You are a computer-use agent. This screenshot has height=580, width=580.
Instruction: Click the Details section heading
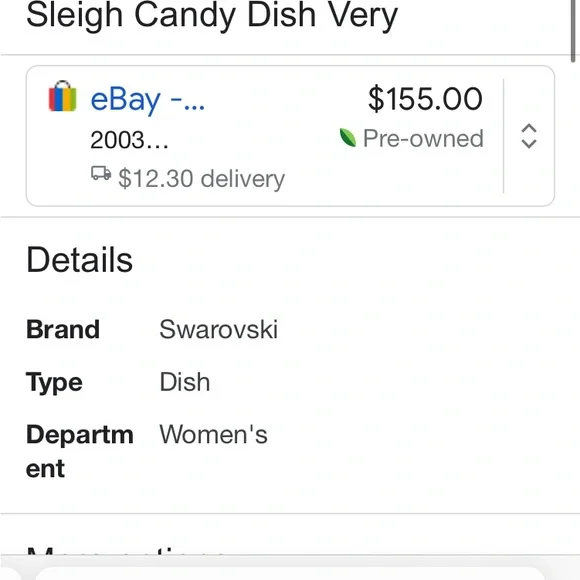tap(80, 260)
